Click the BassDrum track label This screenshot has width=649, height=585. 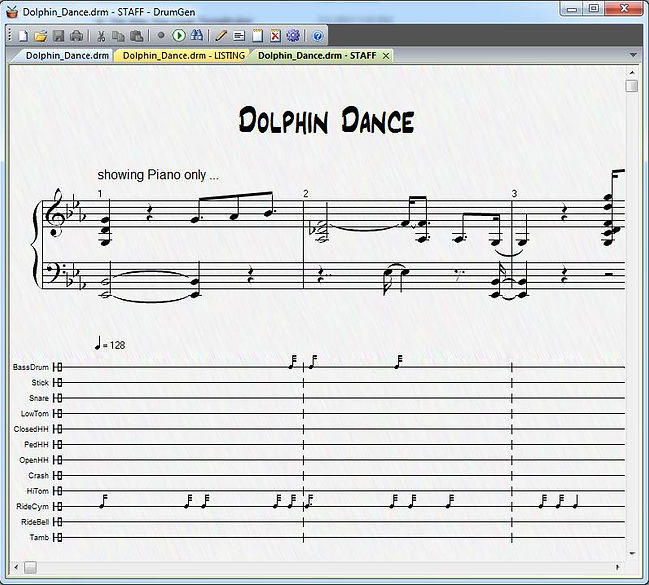coord(31,367)
